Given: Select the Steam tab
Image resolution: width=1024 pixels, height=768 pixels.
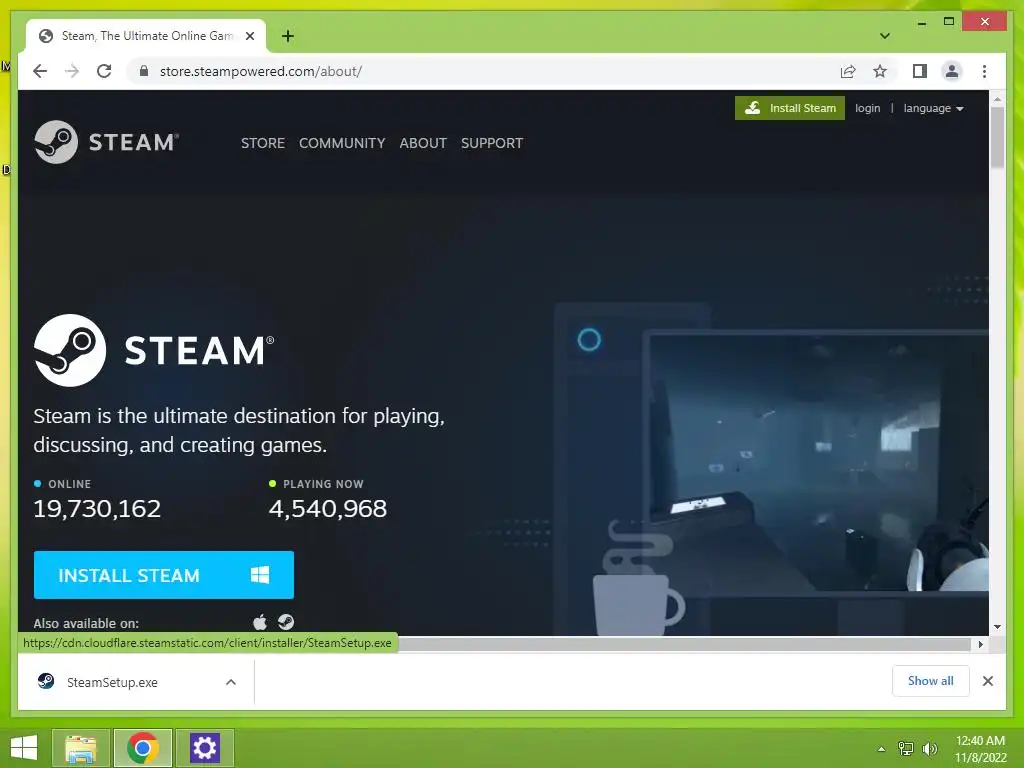Looking at the screenshot, I should point(146,36).
